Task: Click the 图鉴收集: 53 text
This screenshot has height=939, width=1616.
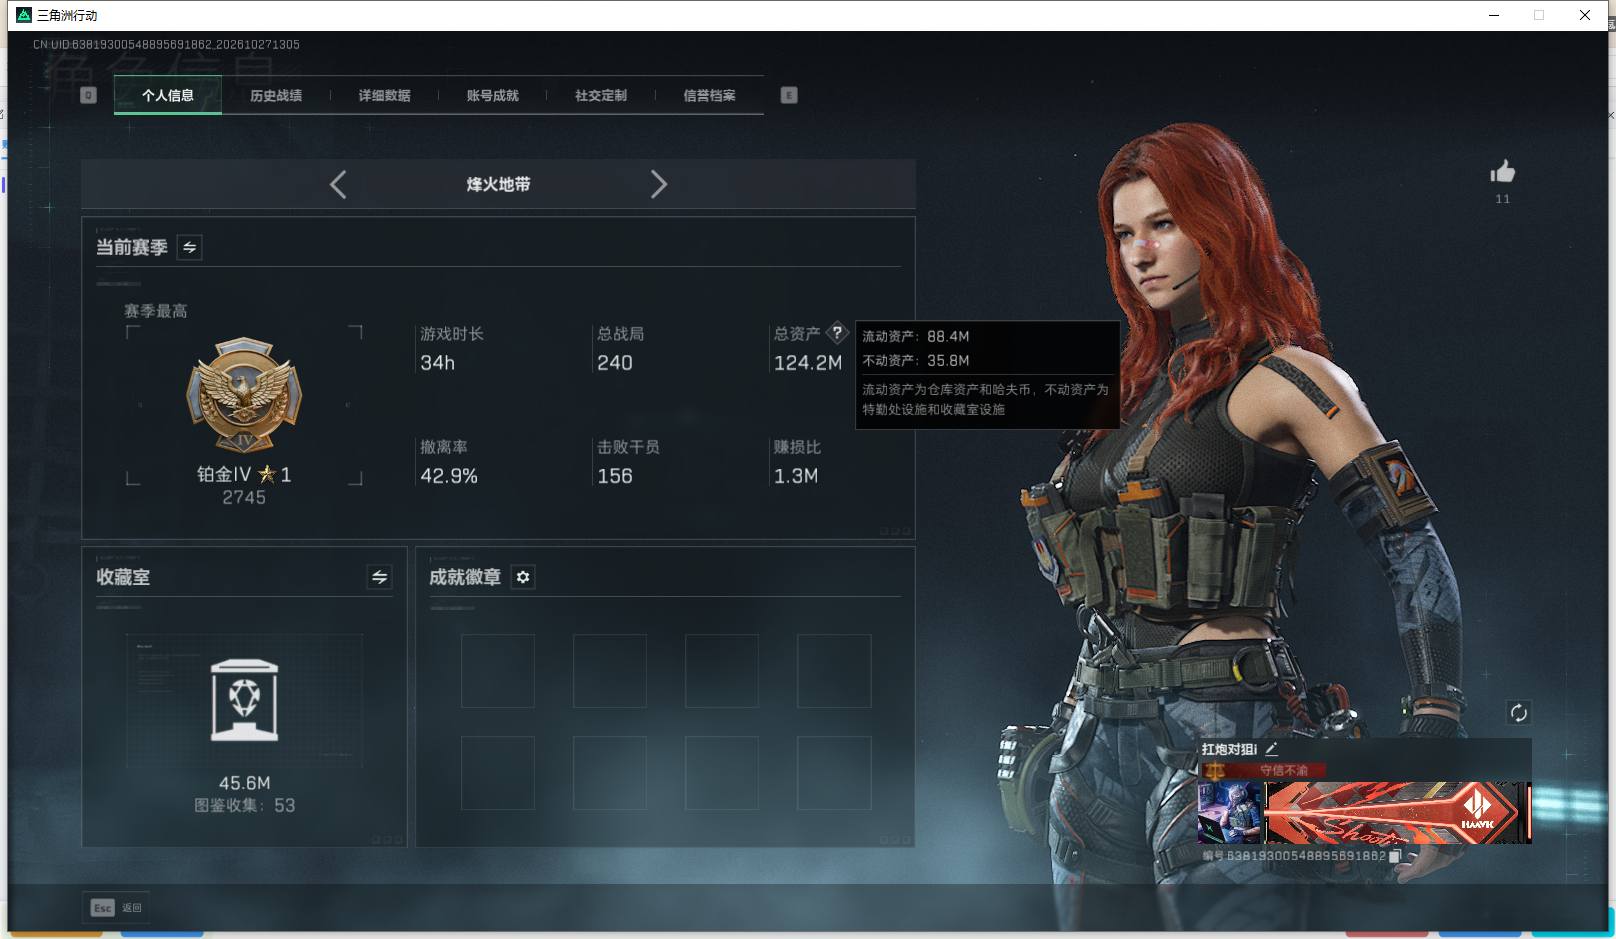Action: [245, 805]
